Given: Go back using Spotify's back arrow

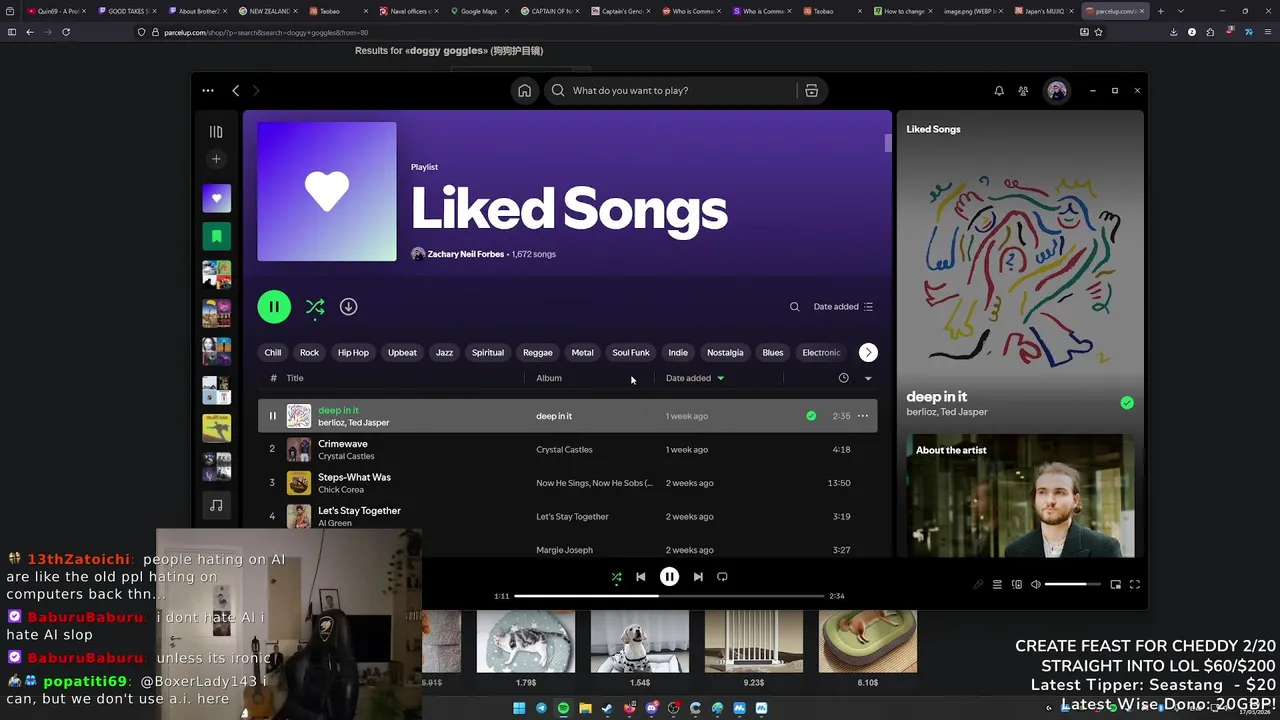Looking at the screenshot, I should pyautogui.click(x=236, y=90).
